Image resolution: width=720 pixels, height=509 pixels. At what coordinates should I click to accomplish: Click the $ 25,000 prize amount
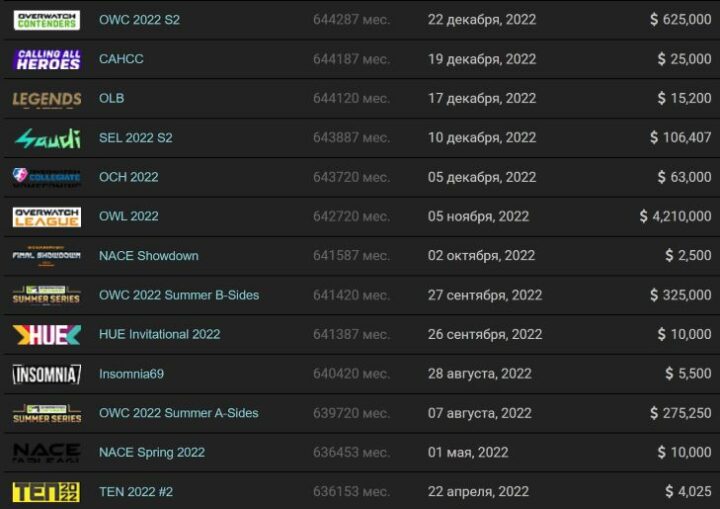684,59
